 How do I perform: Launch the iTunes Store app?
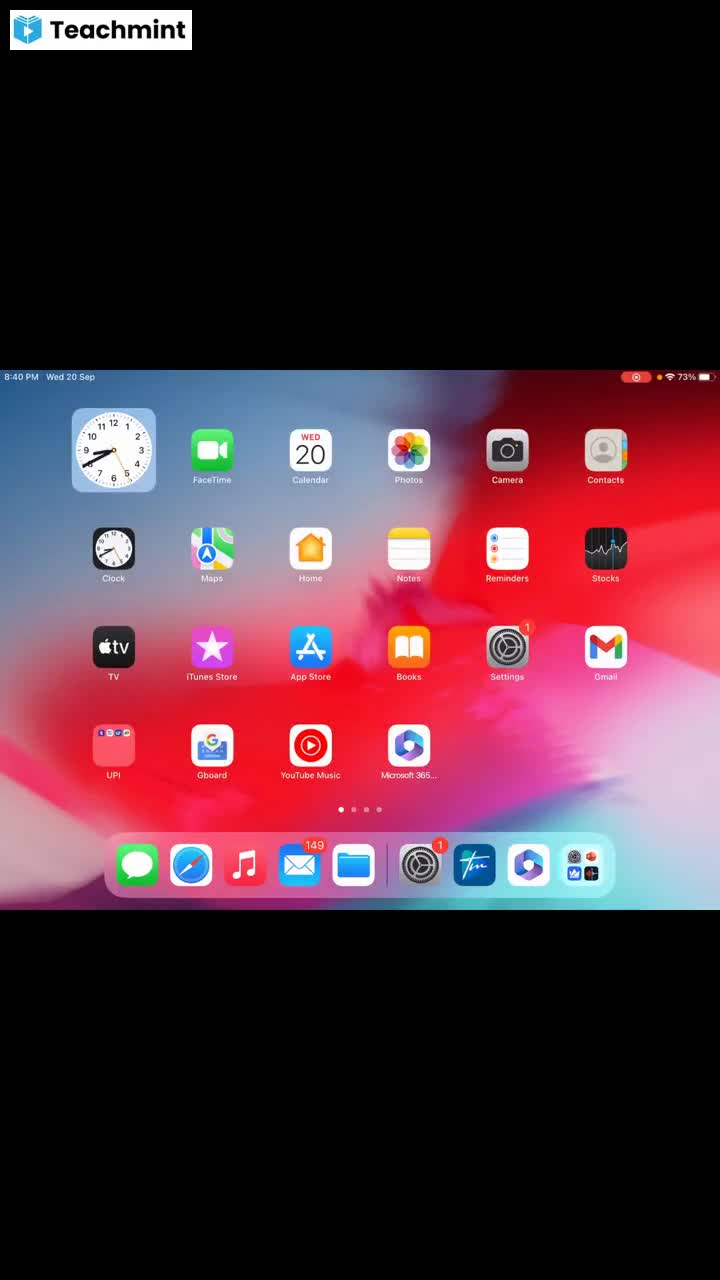(x=212, y=647)
